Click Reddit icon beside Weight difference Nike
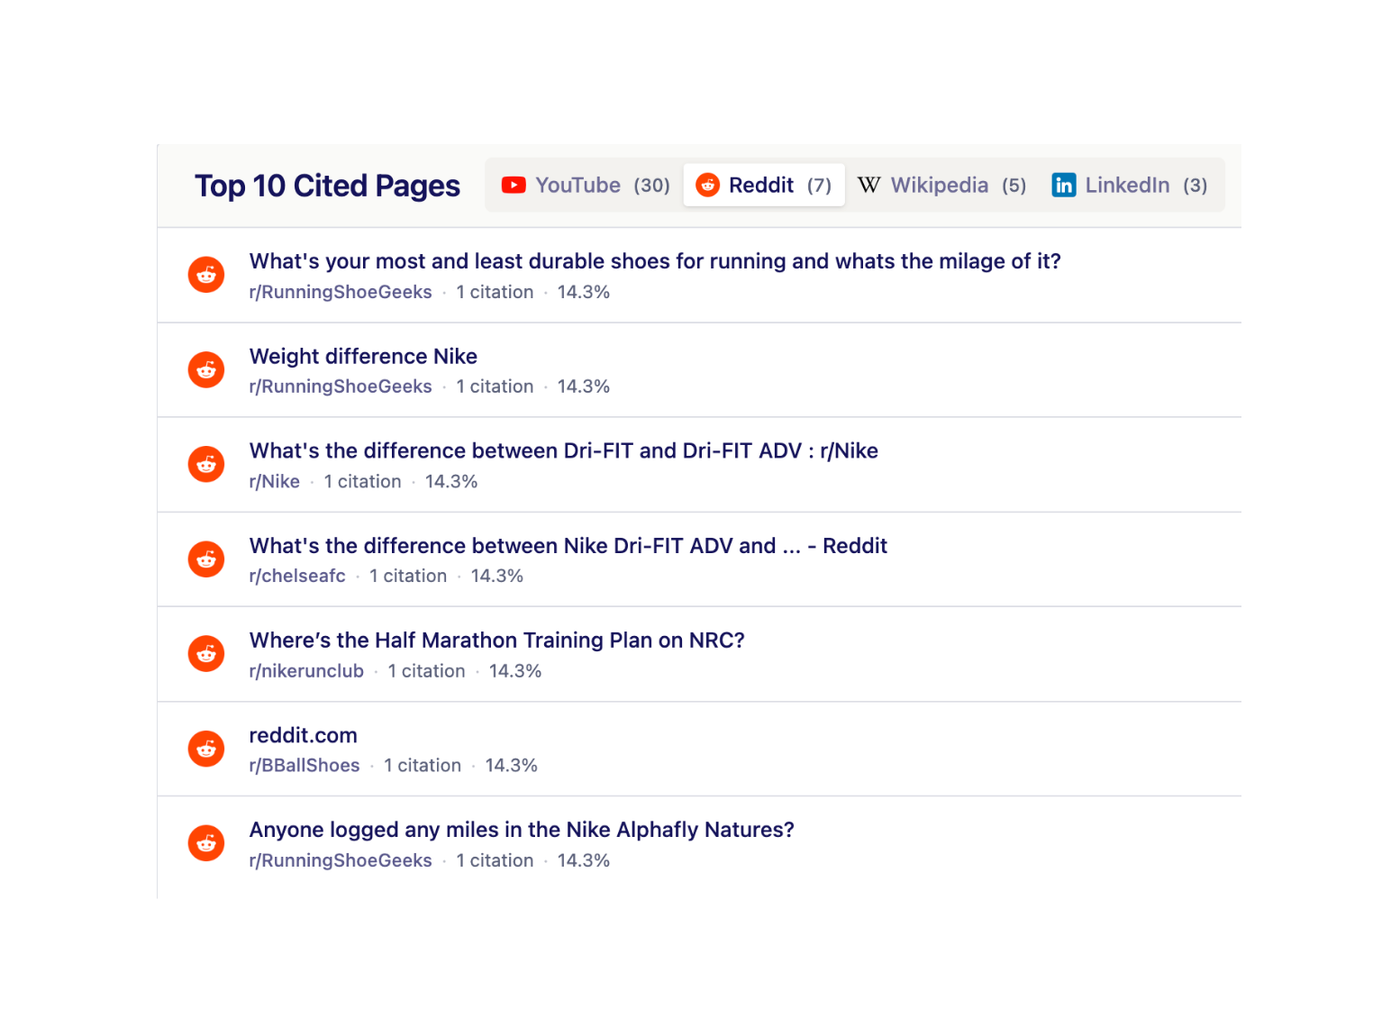The width and height of the screenshot is (1400, 1027). pos(206,370)
